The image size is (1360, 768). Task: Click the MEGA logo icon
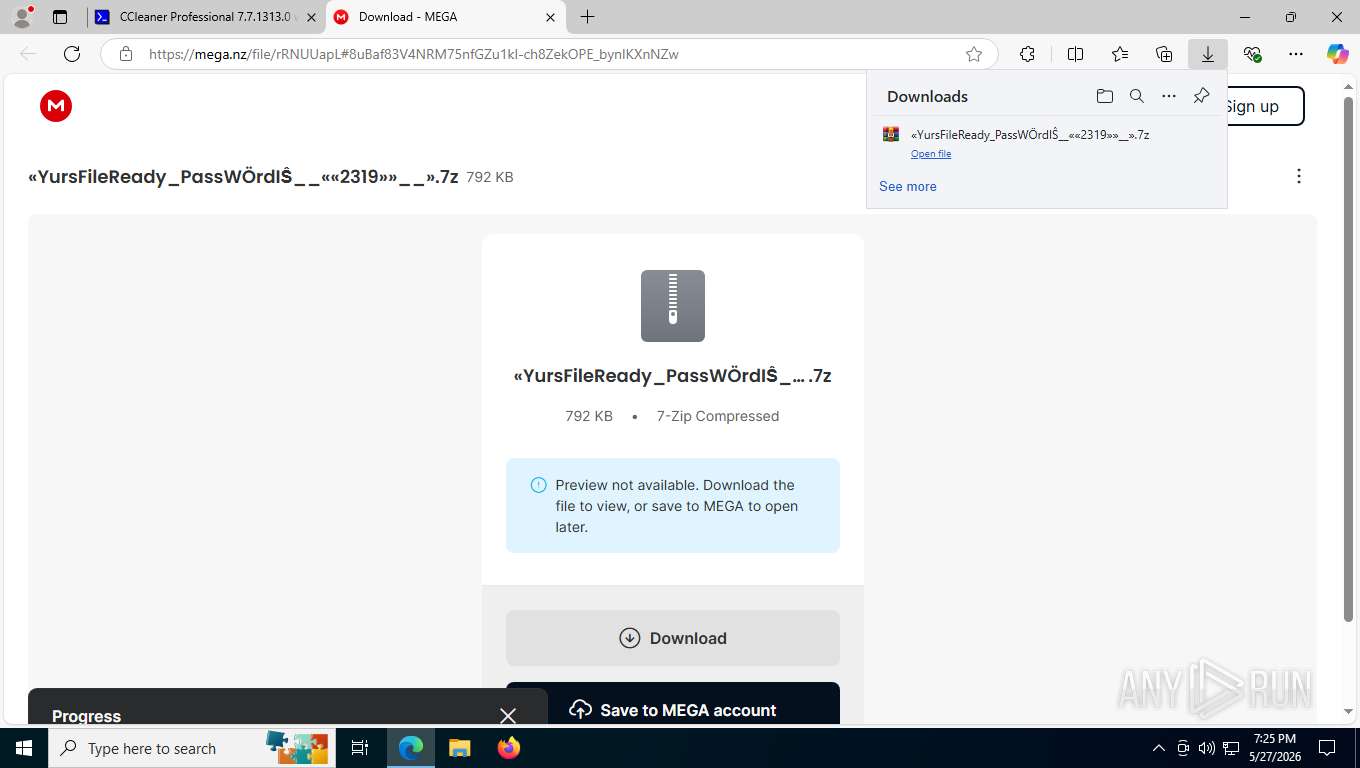tap(56, 106)
